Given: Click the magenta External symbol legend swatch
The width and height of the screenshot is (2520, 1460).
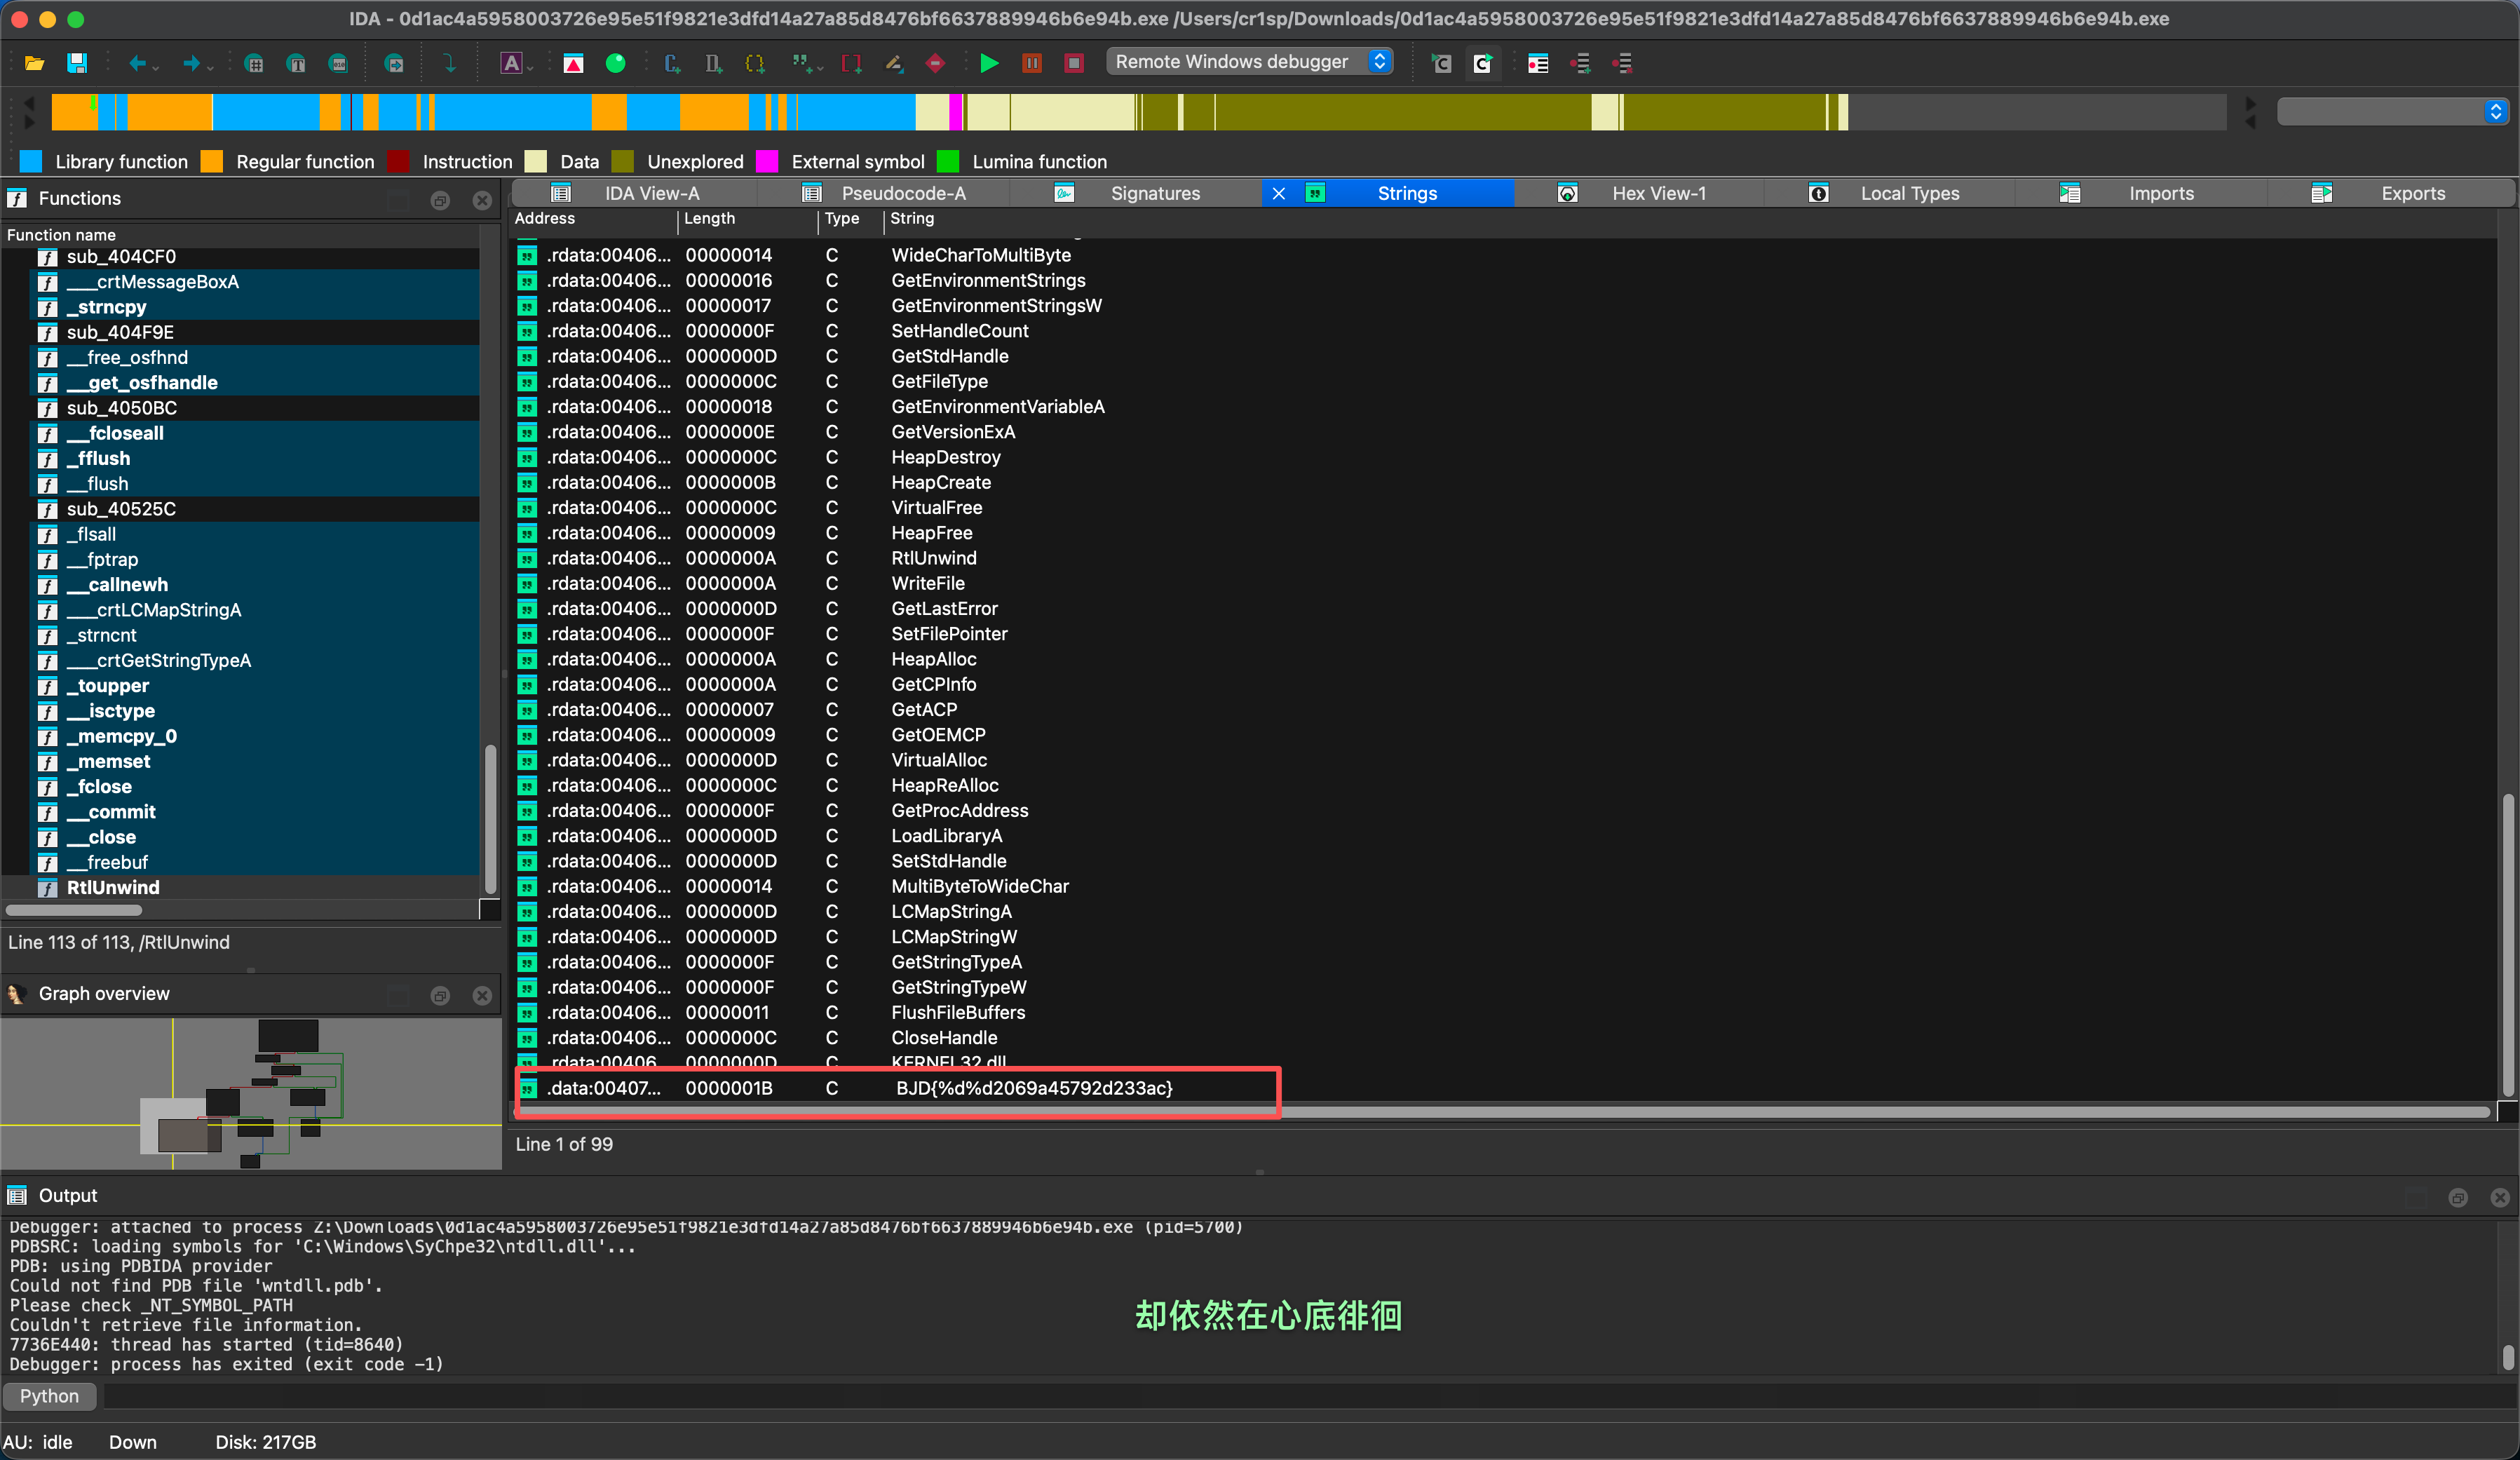Looking at the screenshot, I should (767, 161).
